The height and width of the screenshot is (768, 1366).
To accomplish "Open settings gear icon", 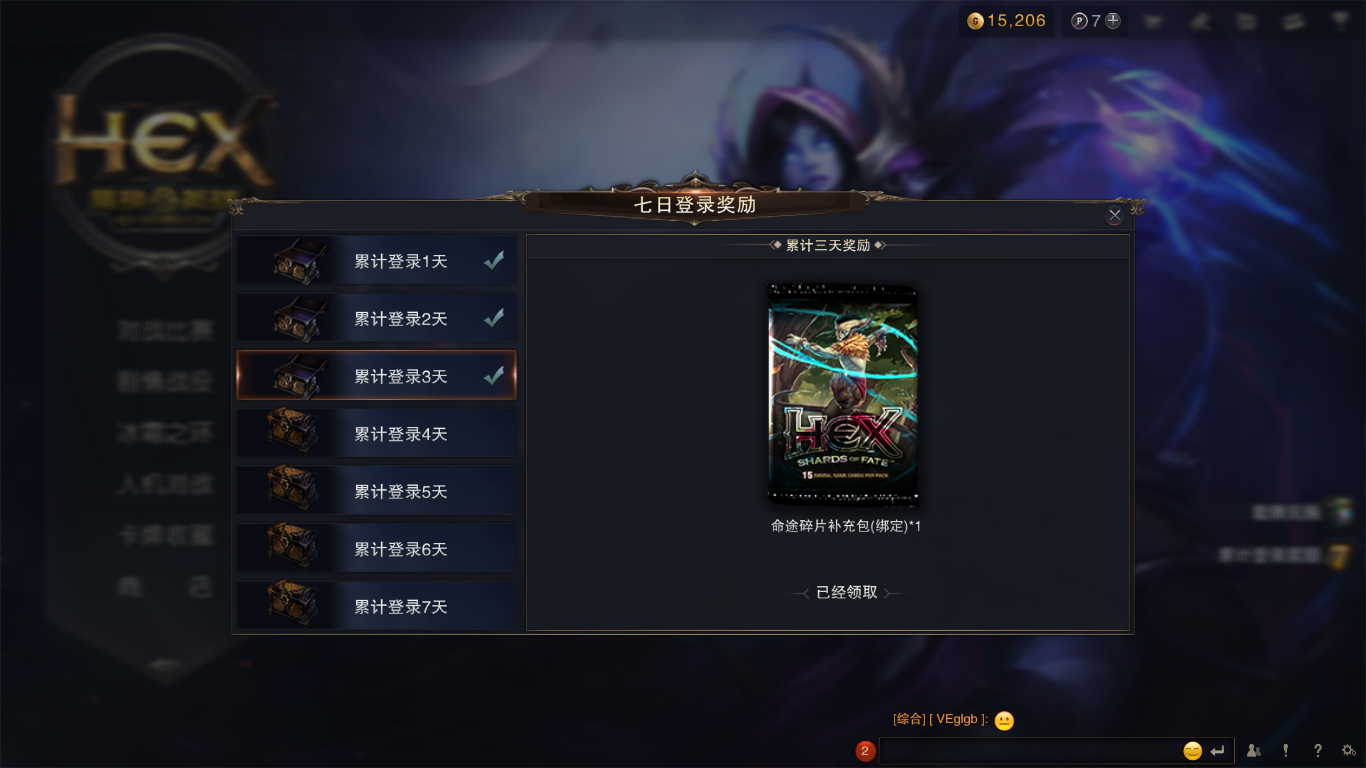I will [x=1349, y=750].
